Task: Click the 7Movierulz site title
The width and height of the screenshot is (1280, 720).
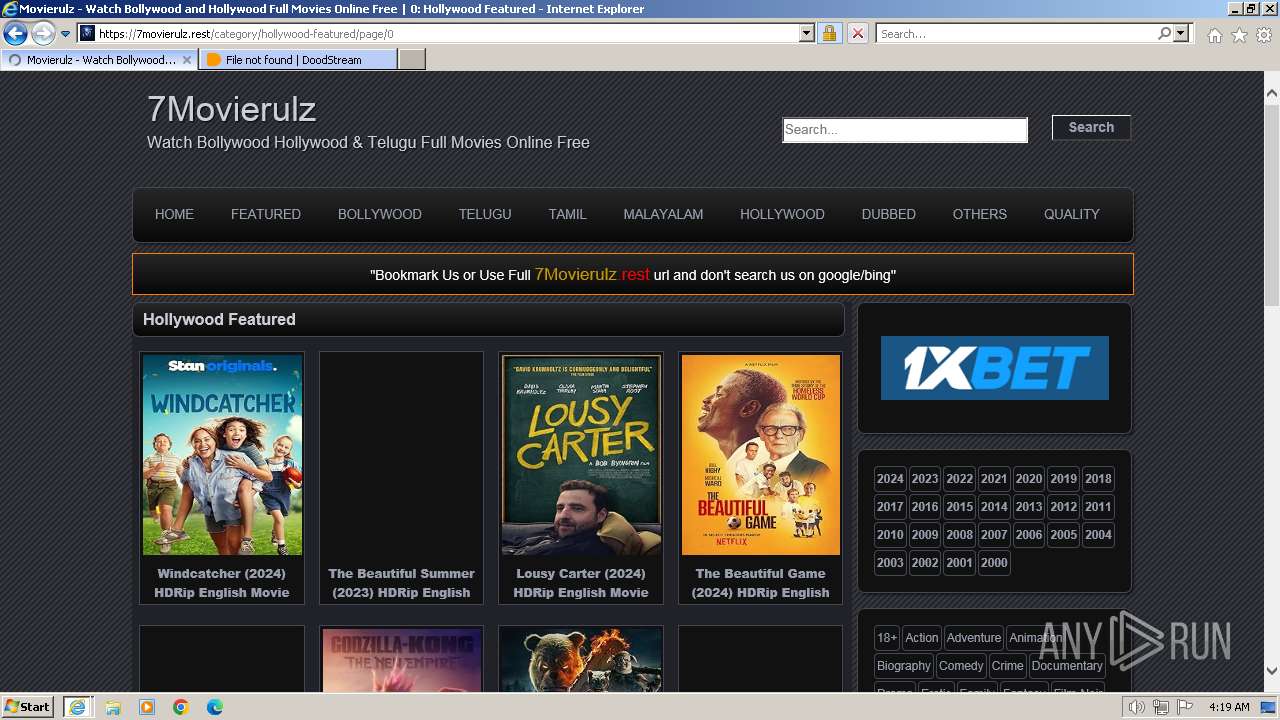Action: click(231, 108)
